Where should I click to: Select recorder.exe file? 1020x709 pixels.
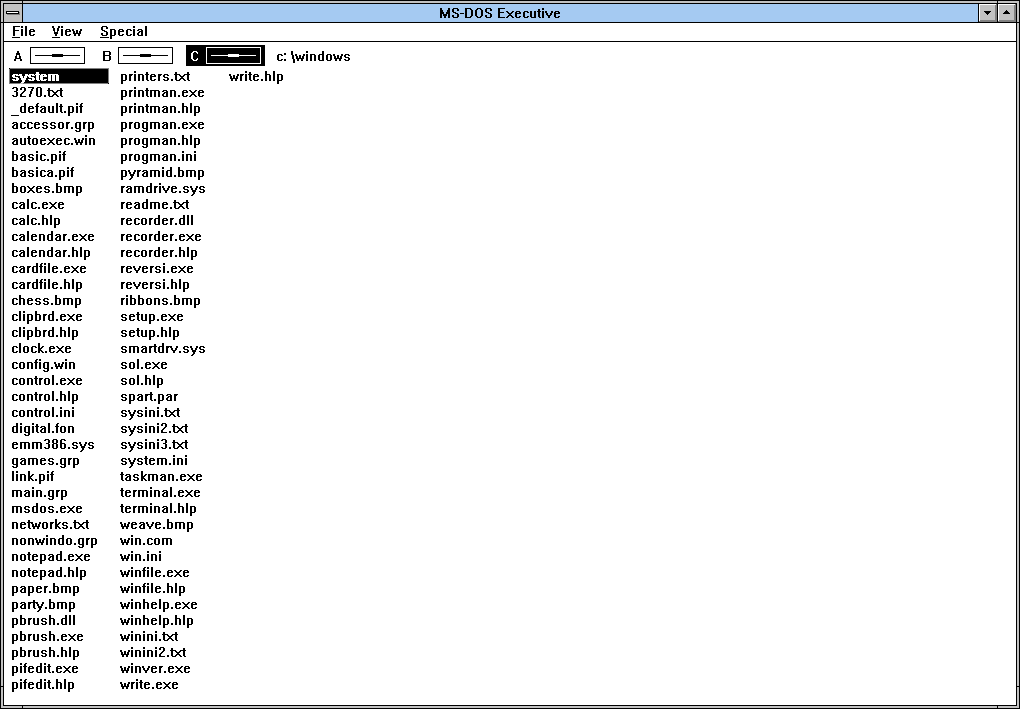161,236
